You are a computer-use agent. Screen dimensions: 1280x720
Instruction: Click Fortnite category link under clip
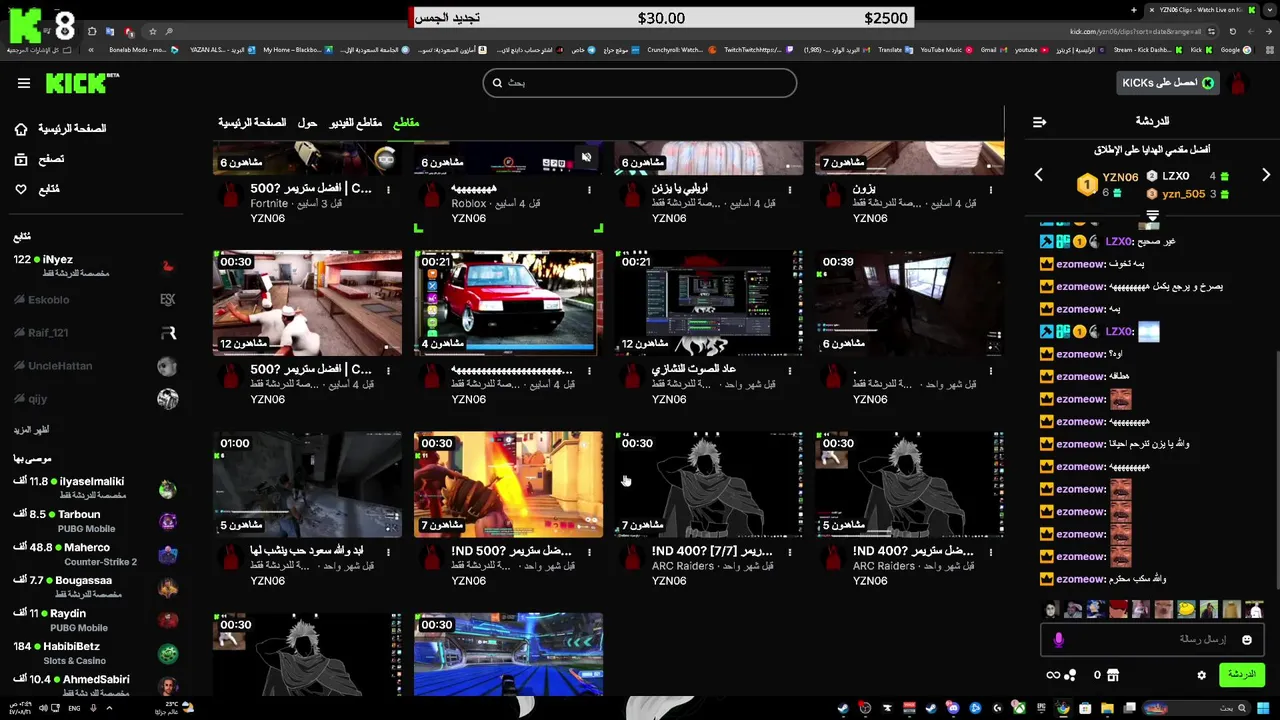coord(269,204)
